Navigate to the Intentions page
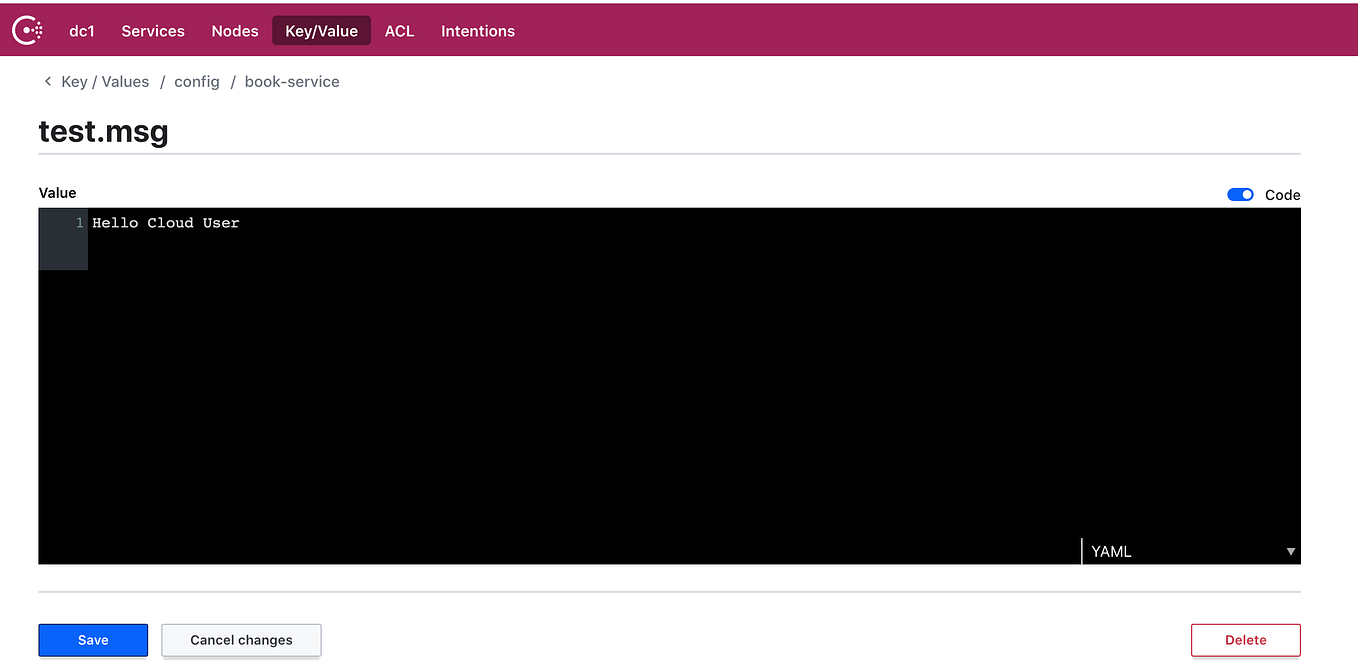1358x670 pixels. click(x=477, y=31)
